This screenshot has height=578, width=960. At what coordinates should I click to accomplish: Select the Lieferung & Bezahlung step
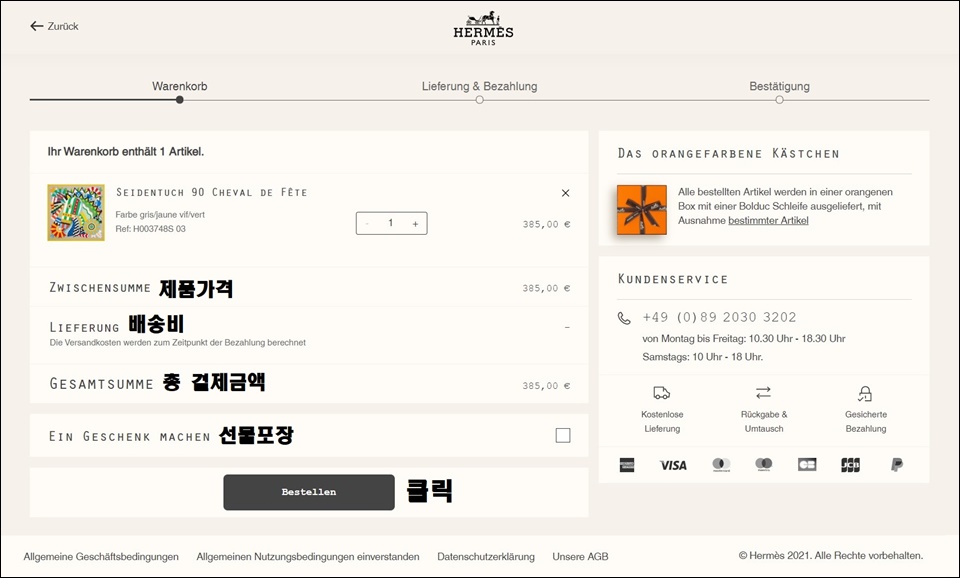point(479,86)
